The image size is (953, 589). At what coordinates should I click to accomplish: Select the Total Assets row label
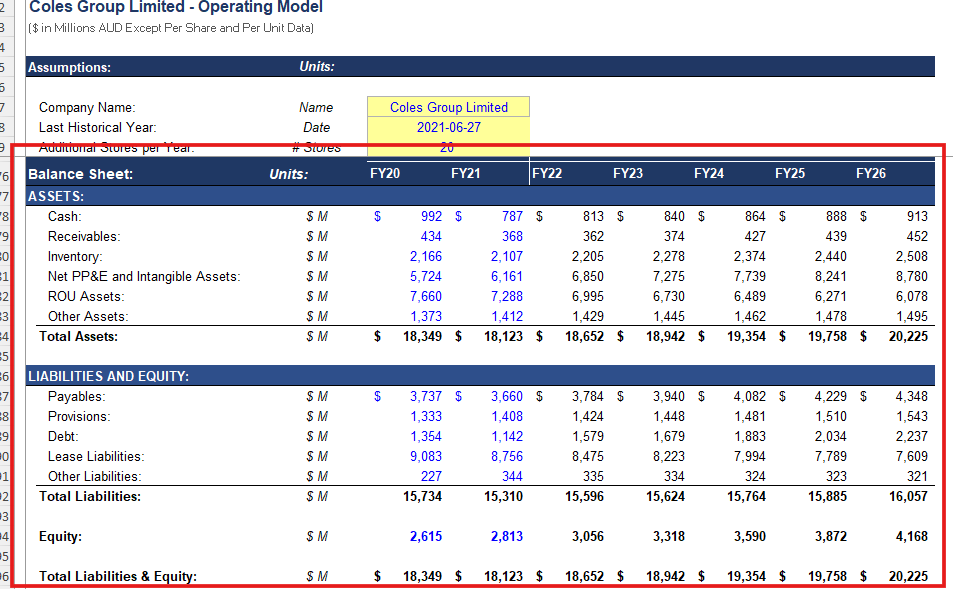(78, 337)
